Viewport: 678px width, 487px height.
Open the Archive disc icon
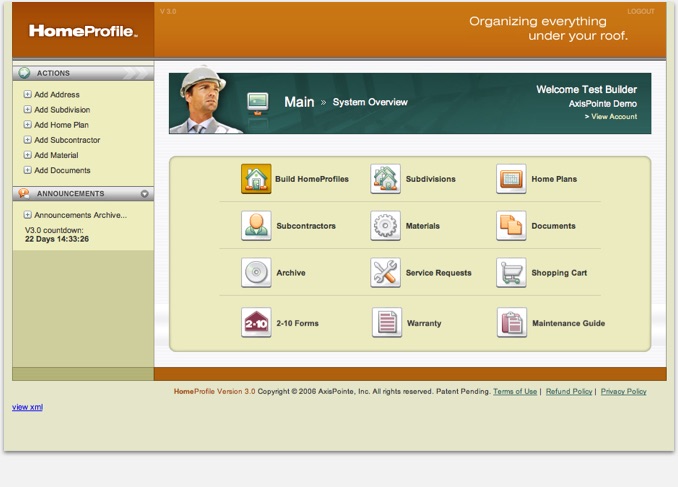coord(256,273)
